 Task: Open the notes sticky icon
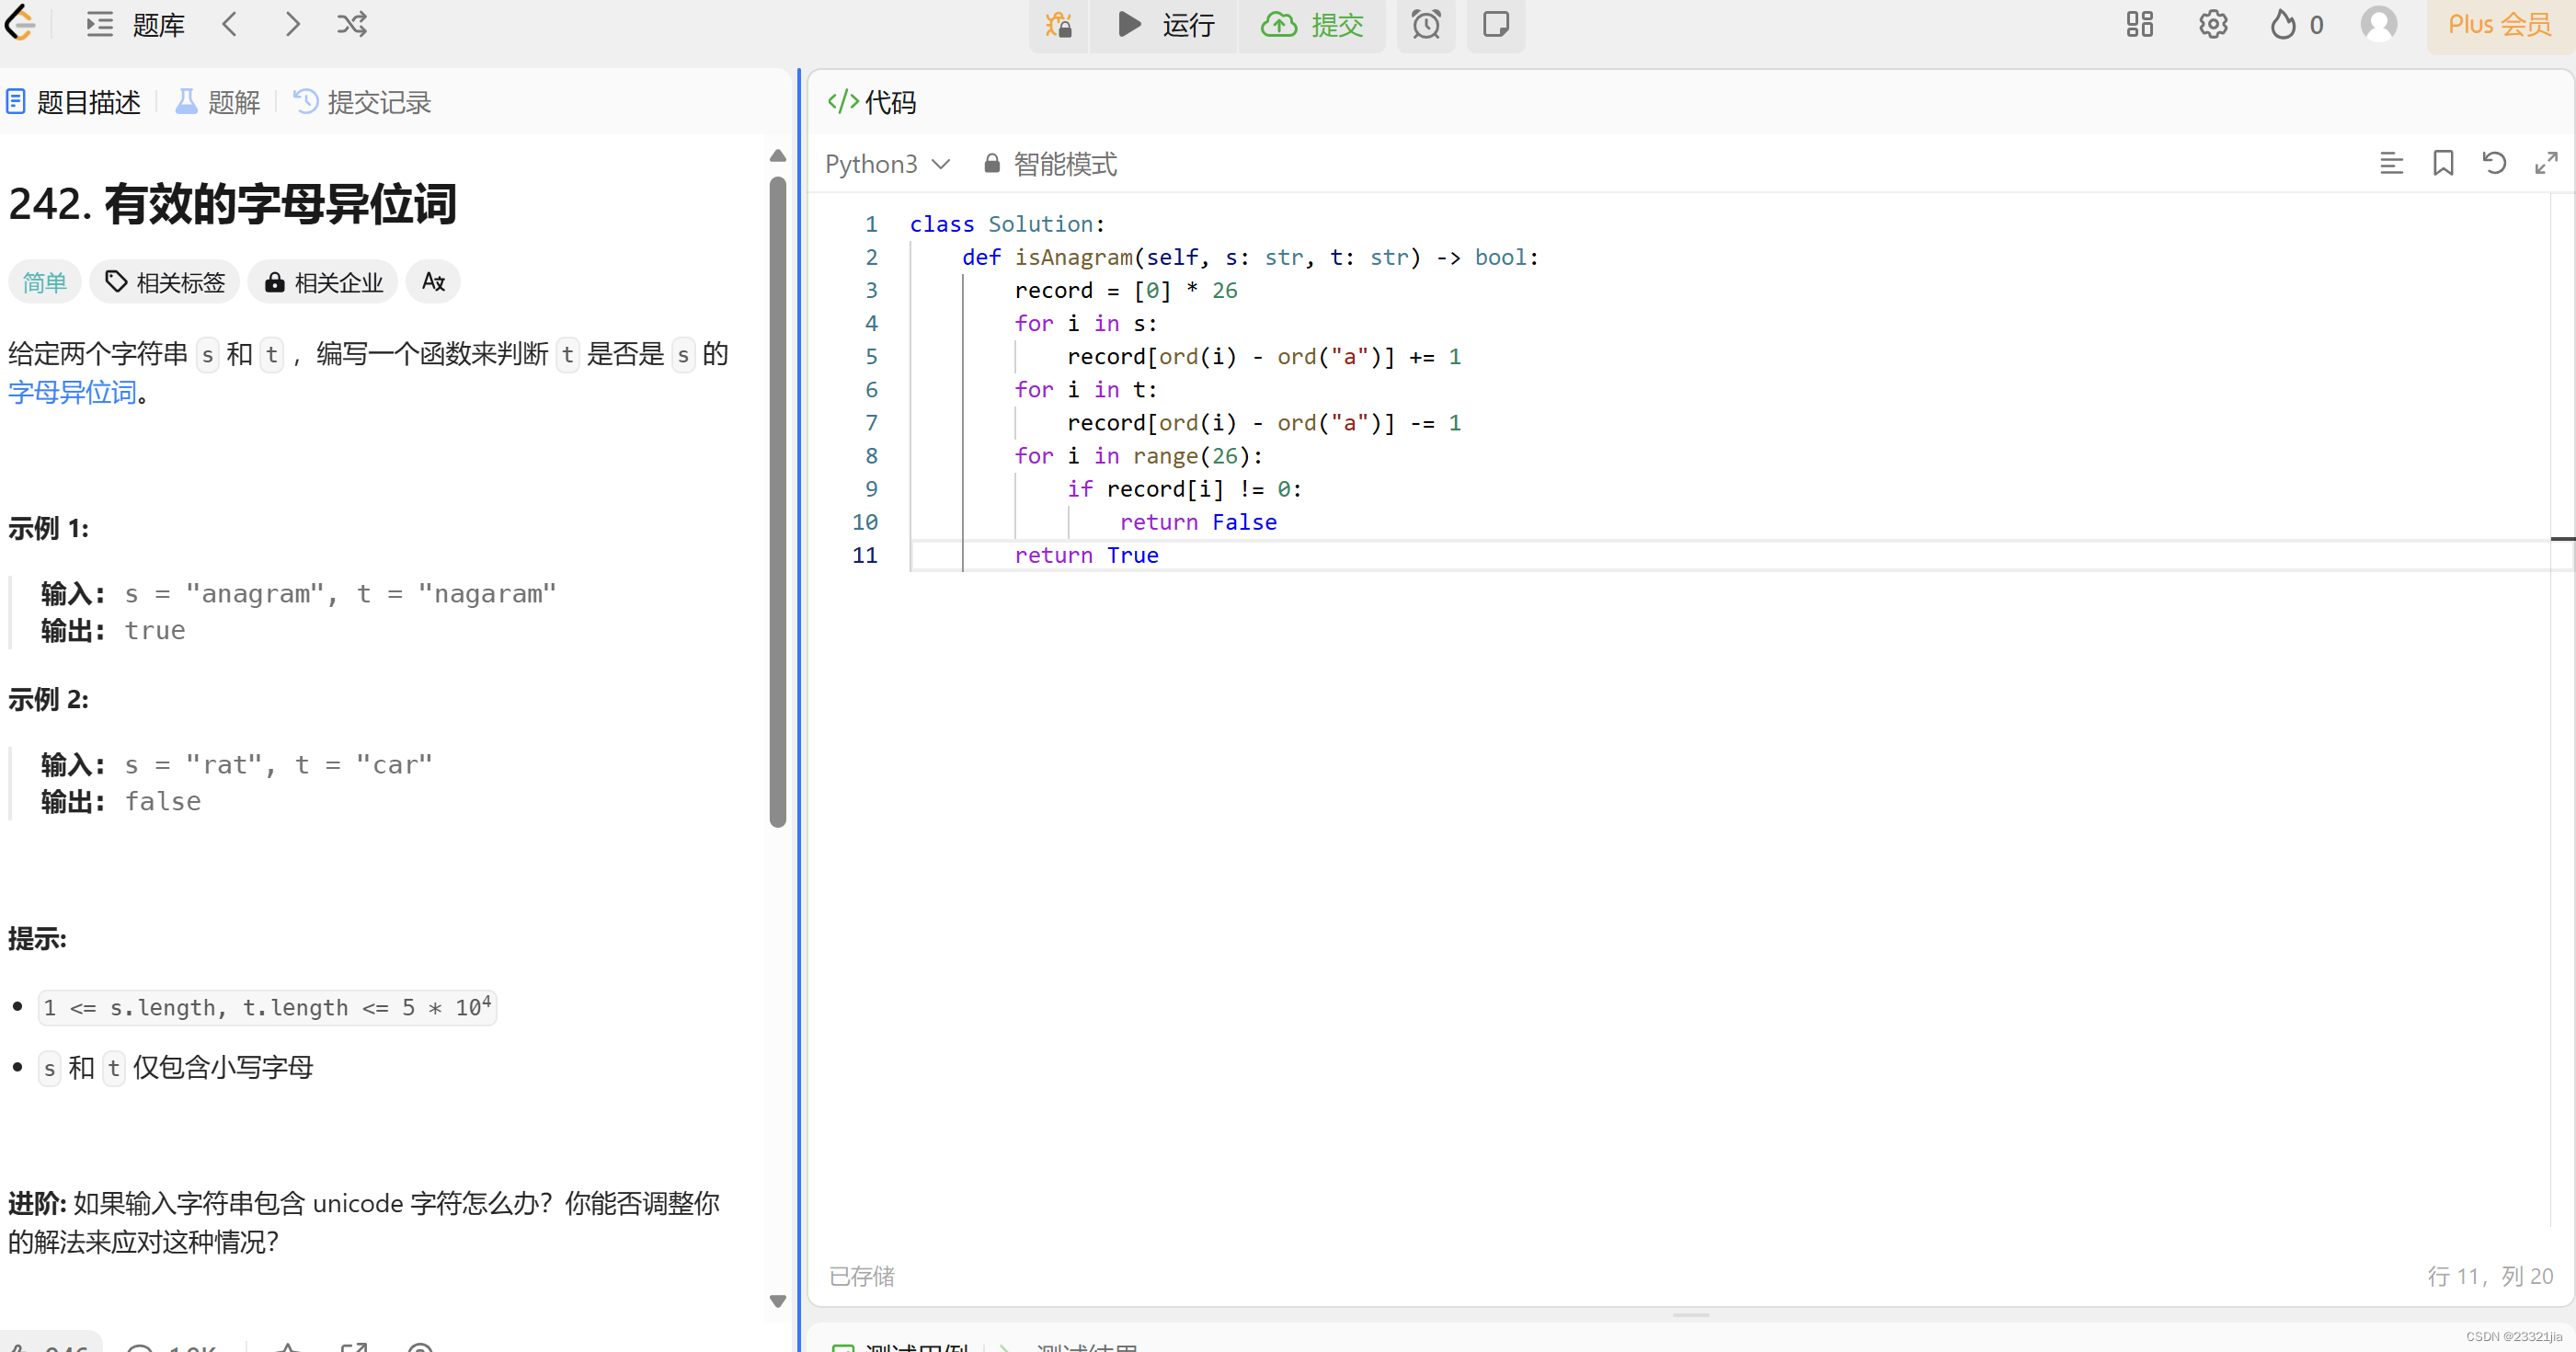pos(1496,24)
